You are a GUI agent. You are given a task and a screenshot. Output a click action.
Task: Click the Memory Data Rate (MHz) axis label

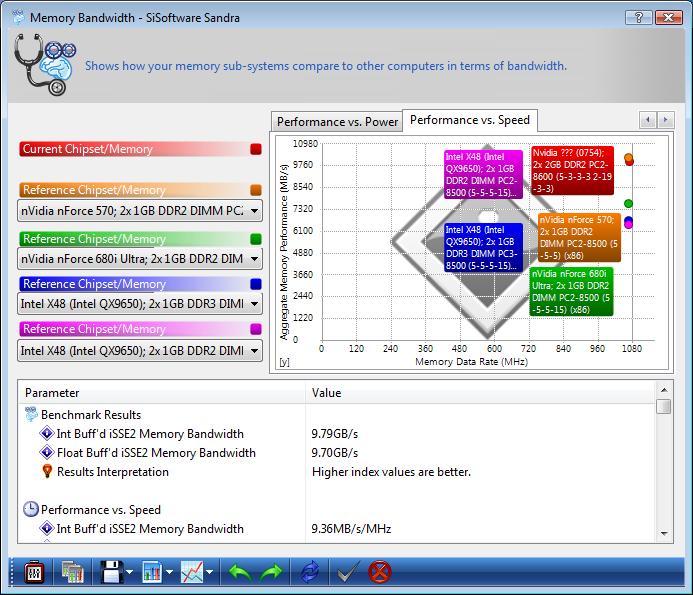(471, 362)
